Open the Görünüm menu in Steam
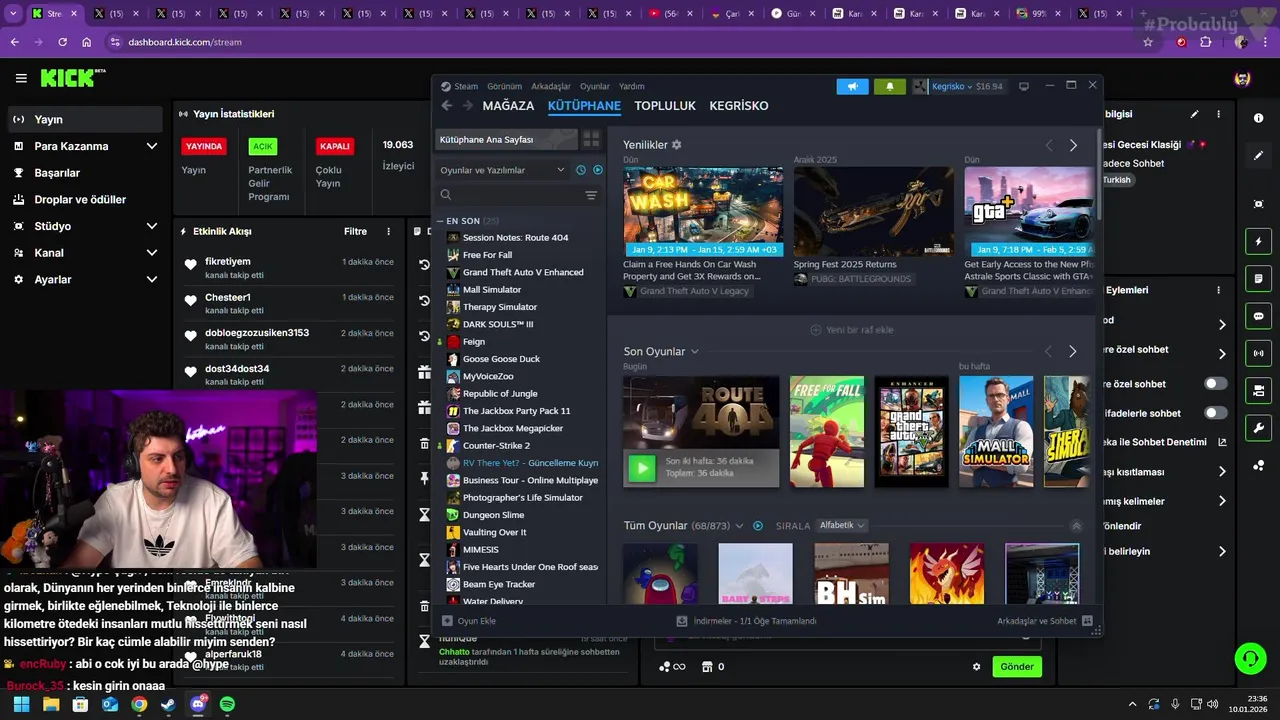The image size is (1280, 720). coord(504,87)
